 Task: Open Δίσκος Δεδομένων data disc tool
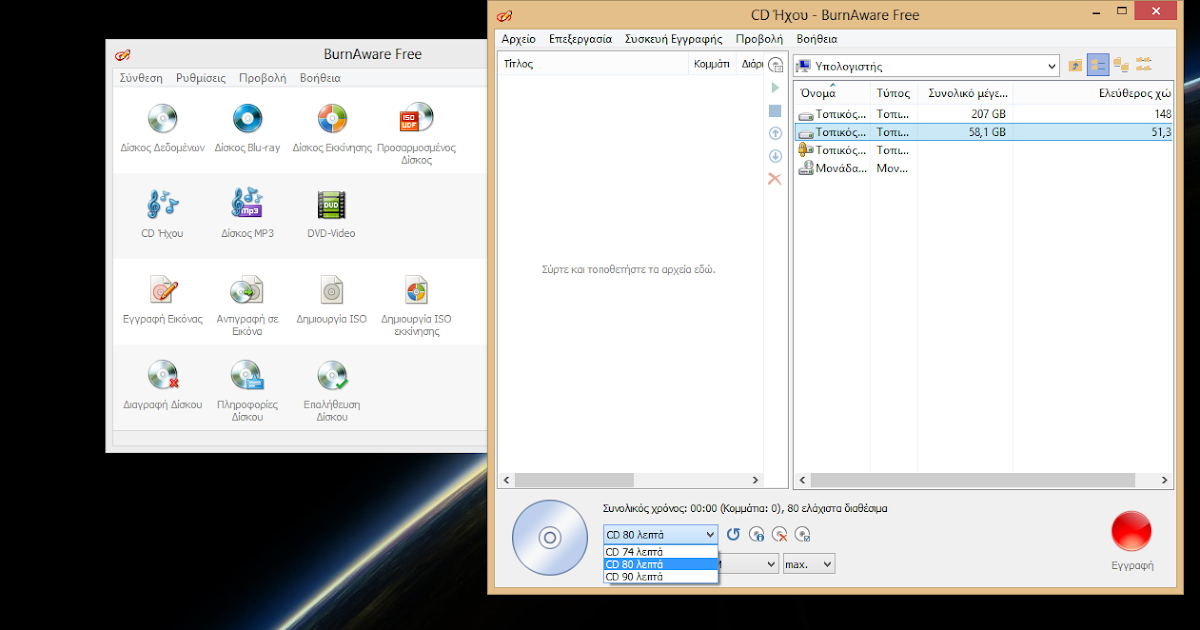pyautogui.click(x=163, y=128)
